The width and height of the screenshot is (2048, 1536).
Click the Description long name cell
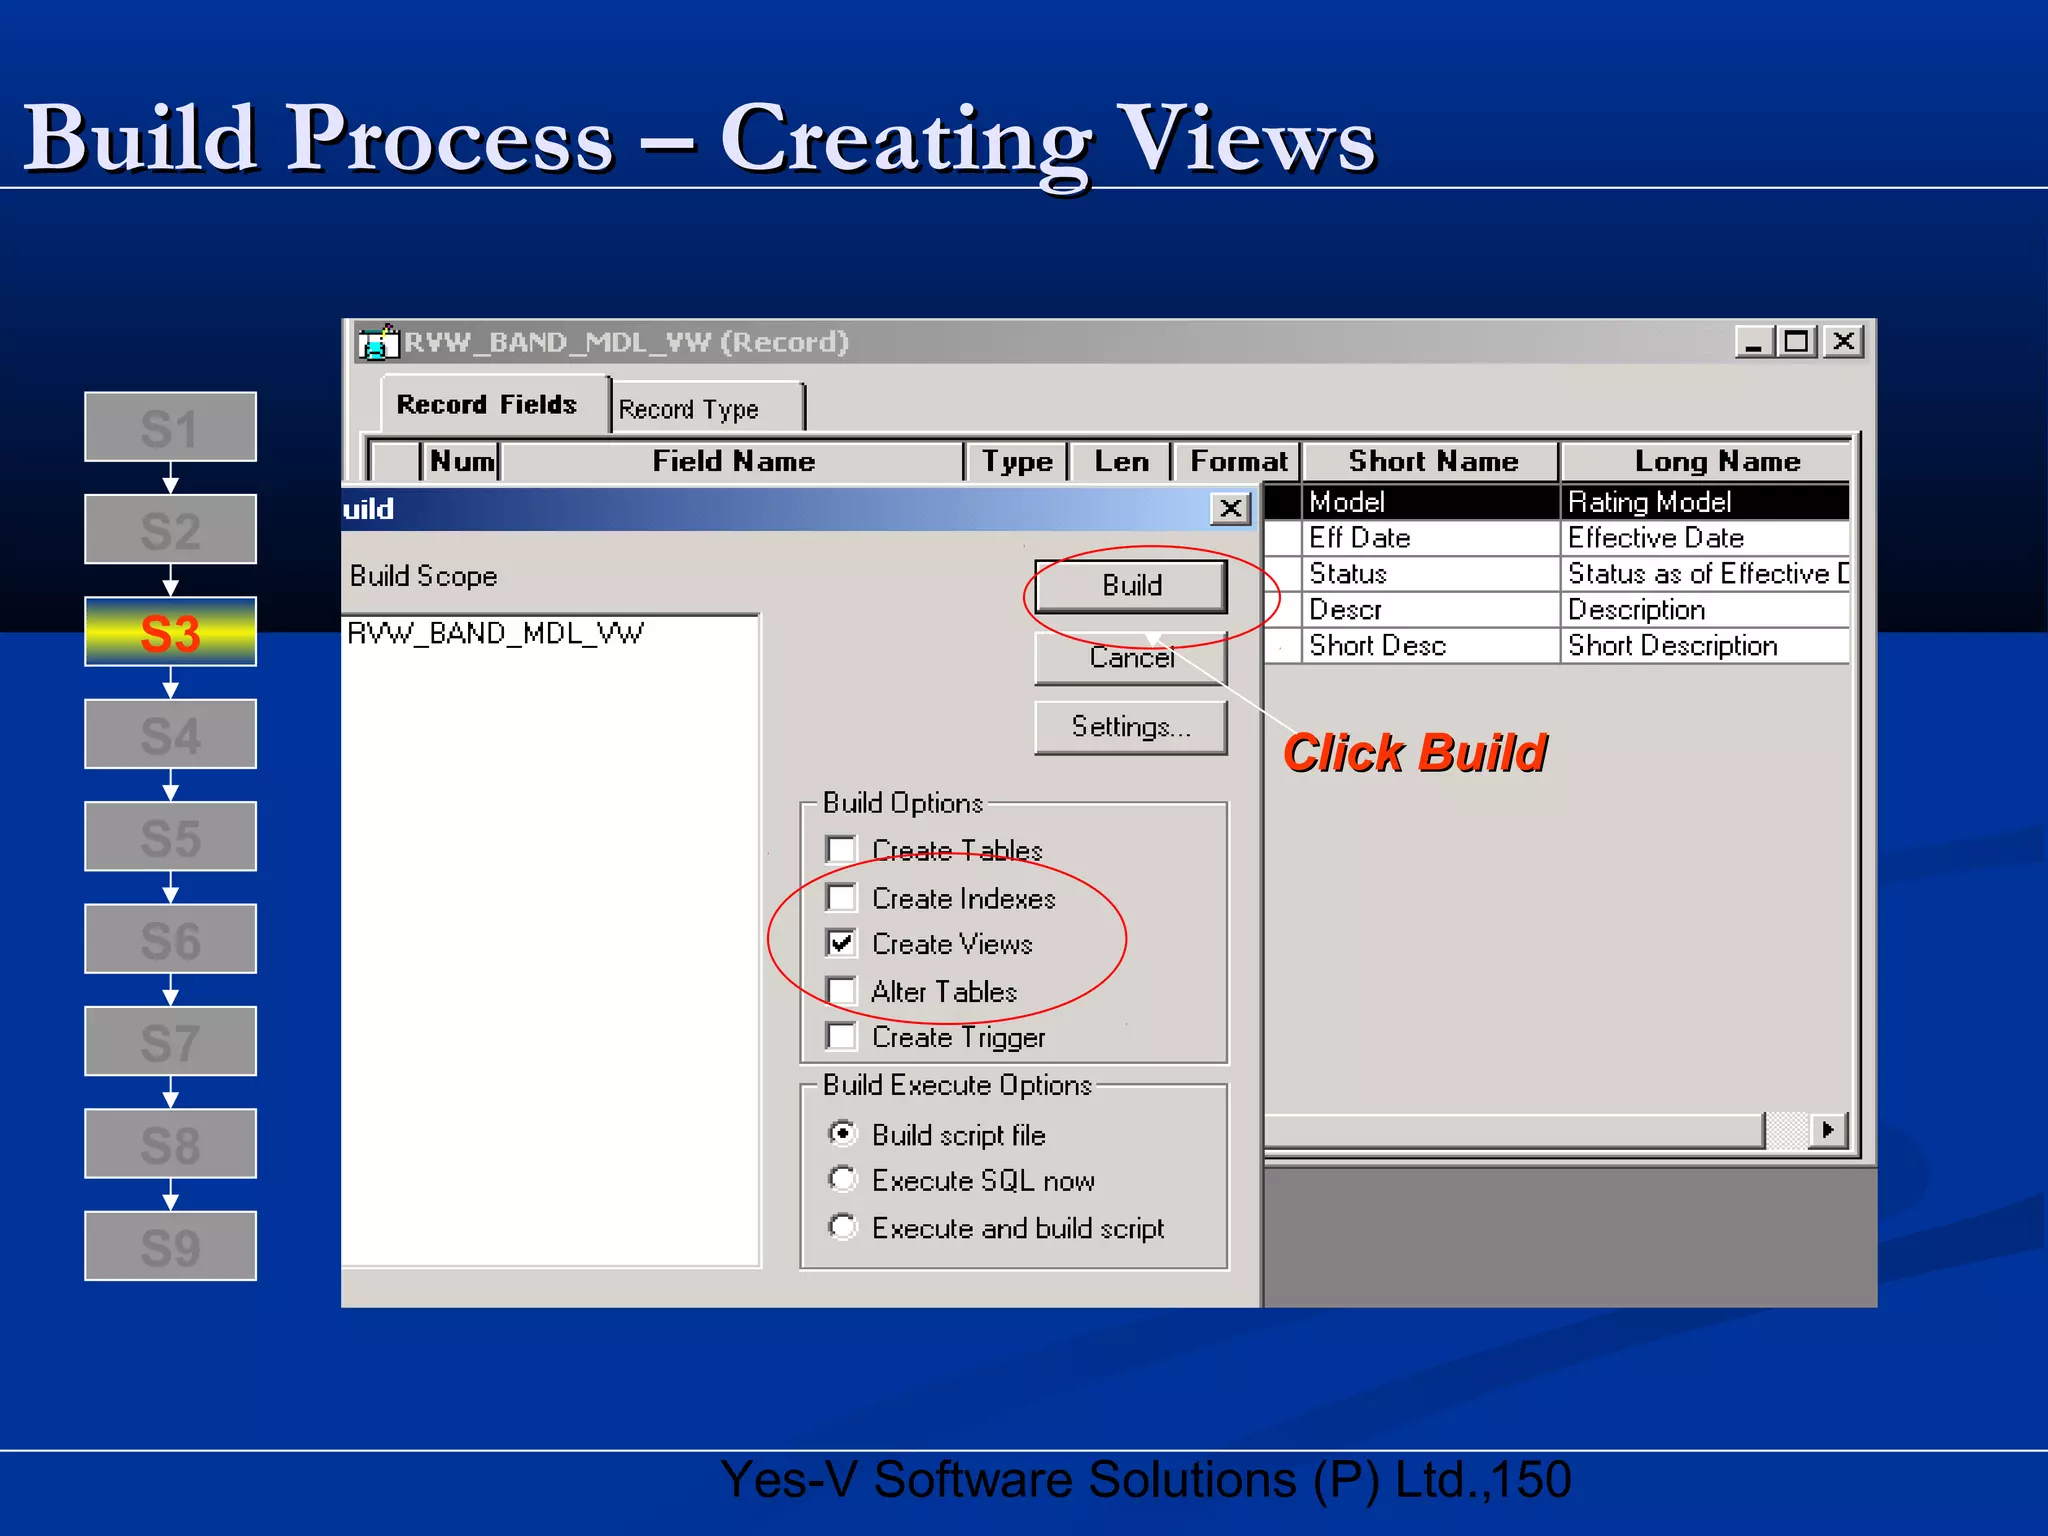[1705, 610]
